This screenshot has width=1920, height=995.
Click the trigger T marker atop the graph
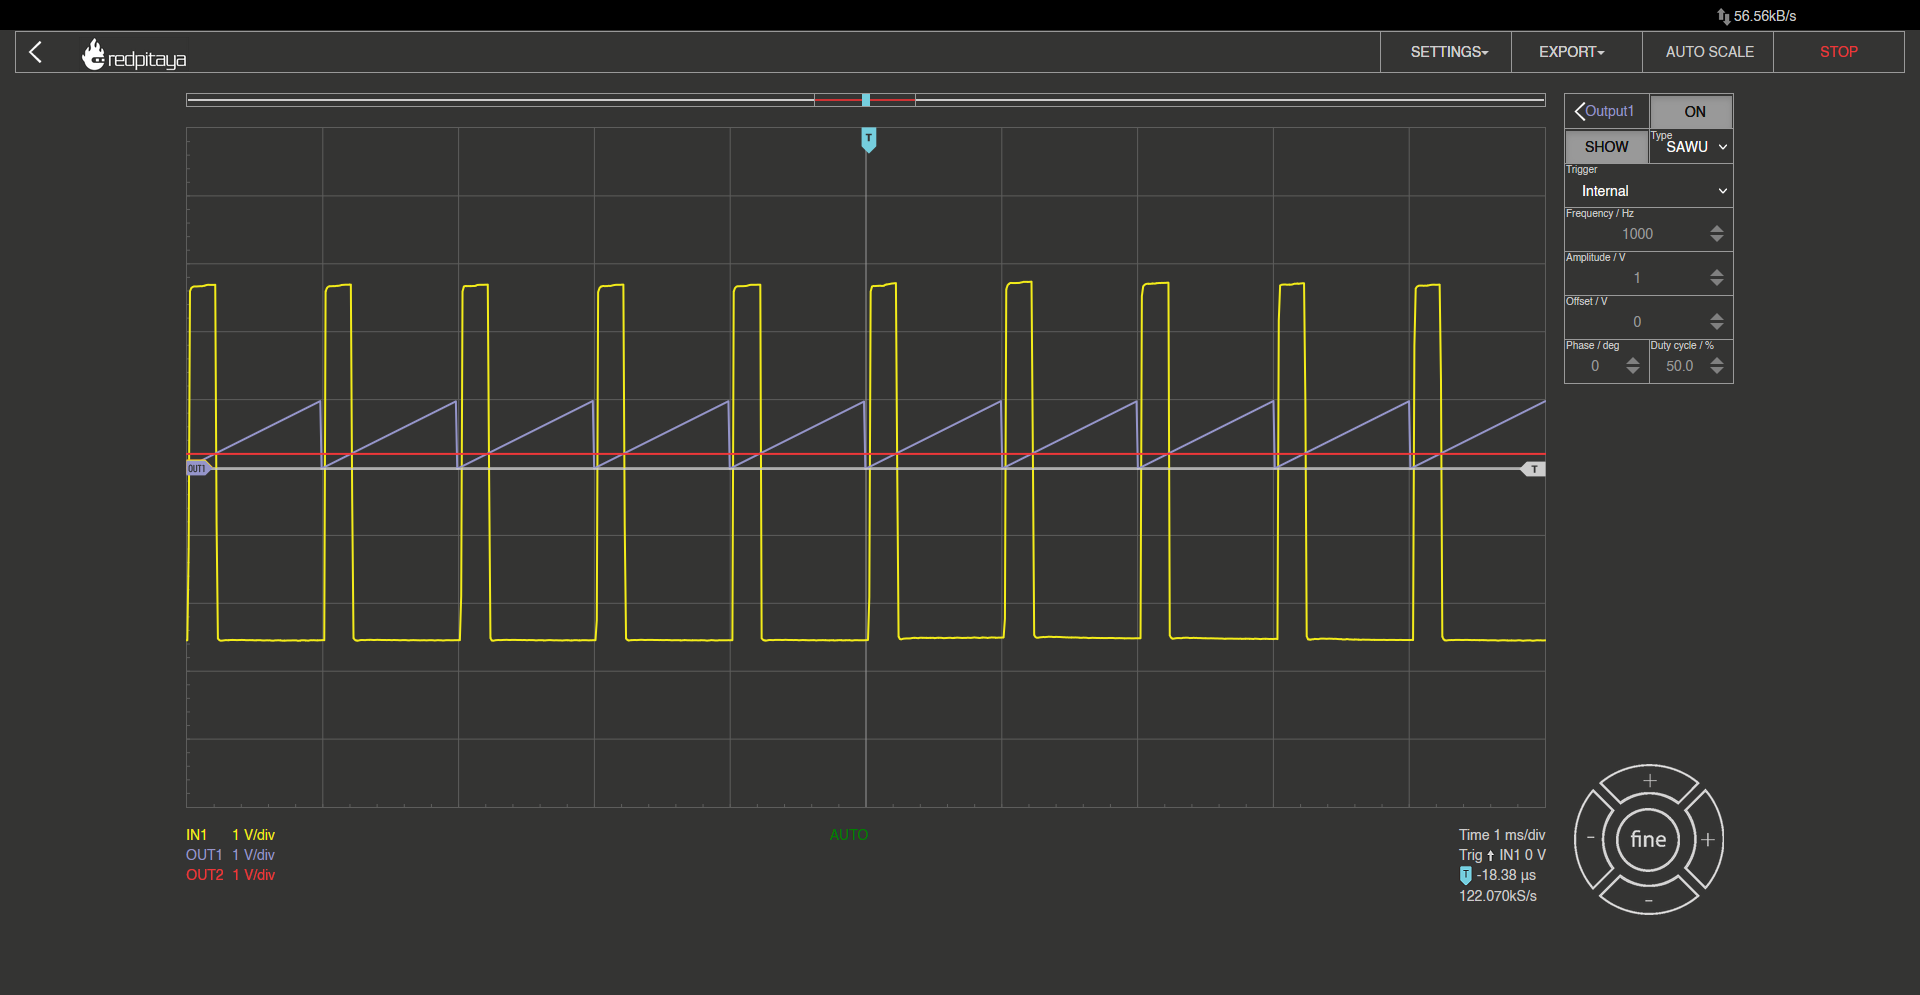pyautogui.click(x=869, y=140)
